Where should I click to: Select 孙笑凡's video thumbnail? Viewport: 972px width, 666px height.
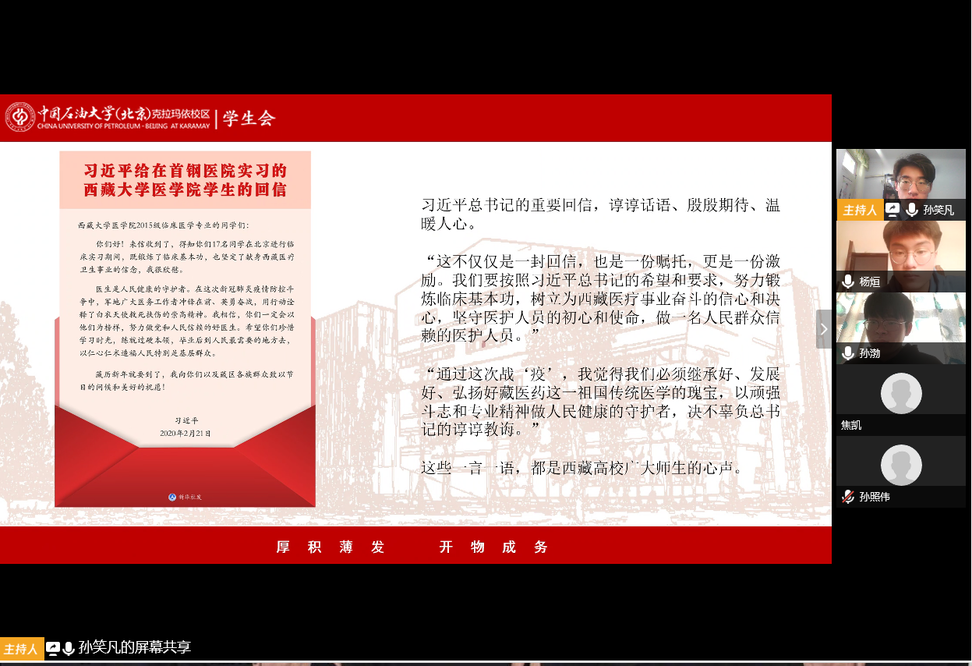point(900,175)
